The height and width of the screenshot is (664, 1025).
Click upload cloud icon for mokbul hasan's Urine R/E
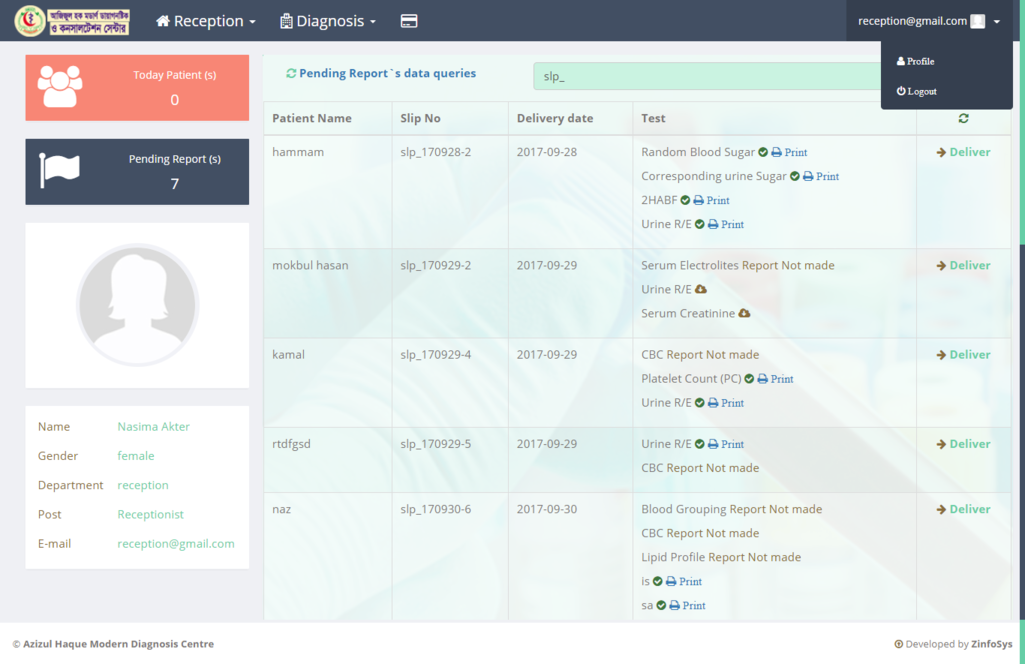click(x=701, y=290)
